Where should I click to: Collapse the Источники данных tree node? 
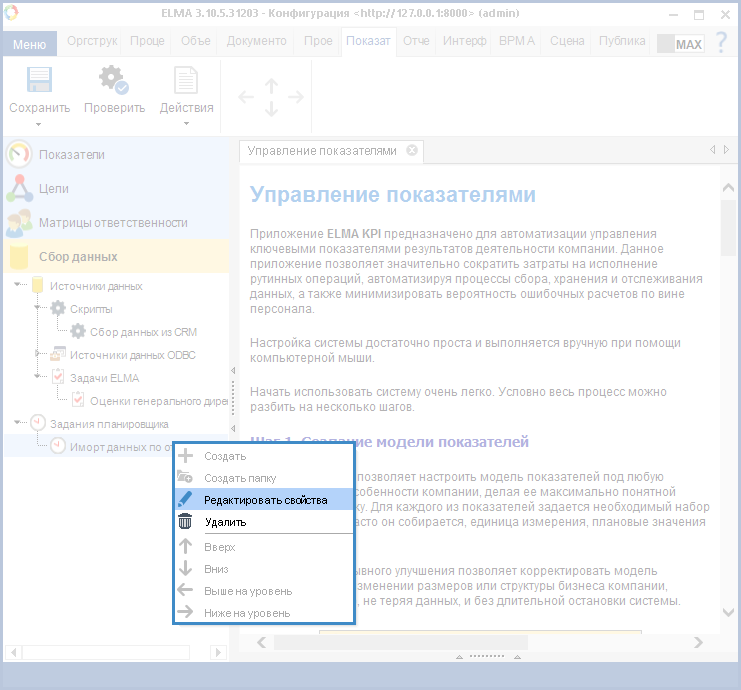(18, 286)
